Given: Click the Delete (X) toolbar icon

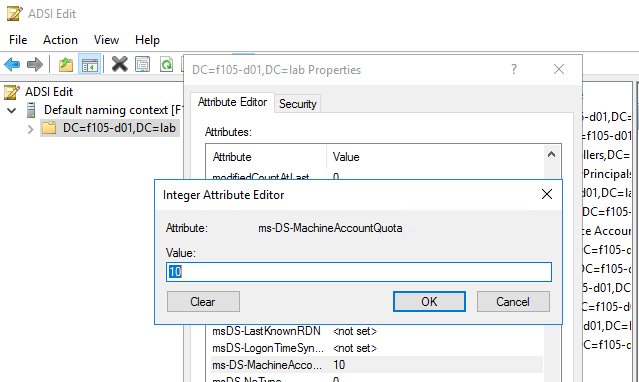Looking at the screenshot, I should 119,64.
